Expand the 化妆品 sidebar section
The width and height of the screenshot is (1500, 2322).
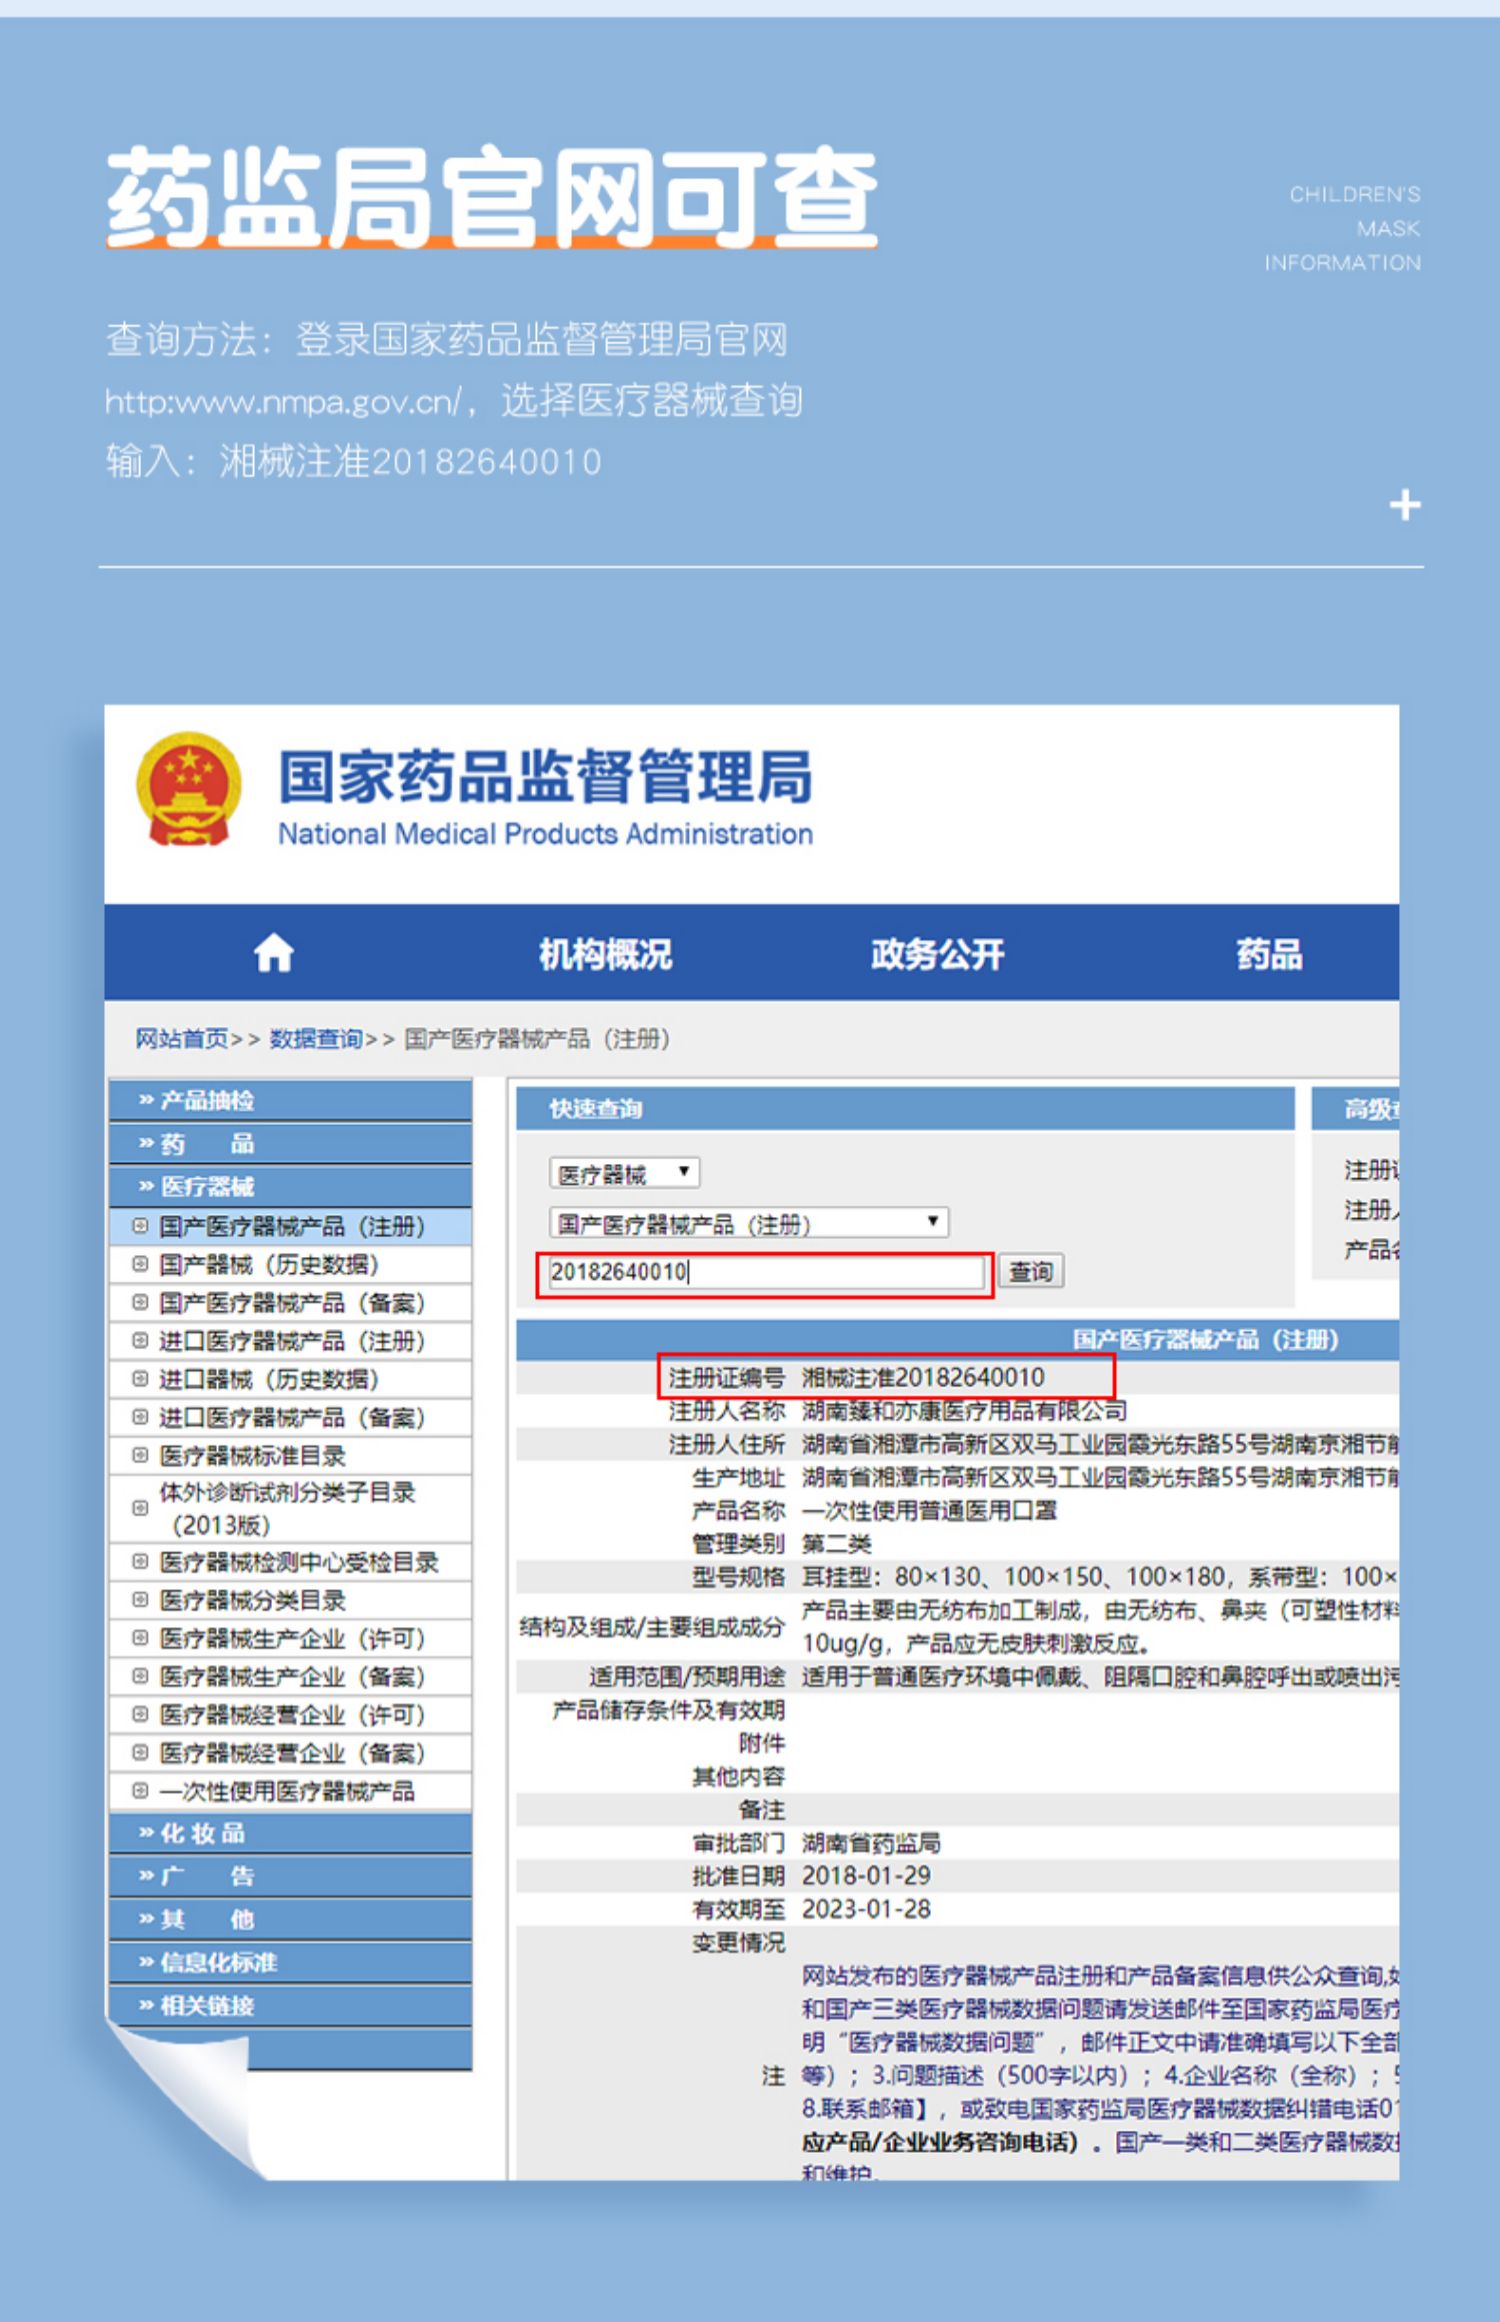(290, 1833)
